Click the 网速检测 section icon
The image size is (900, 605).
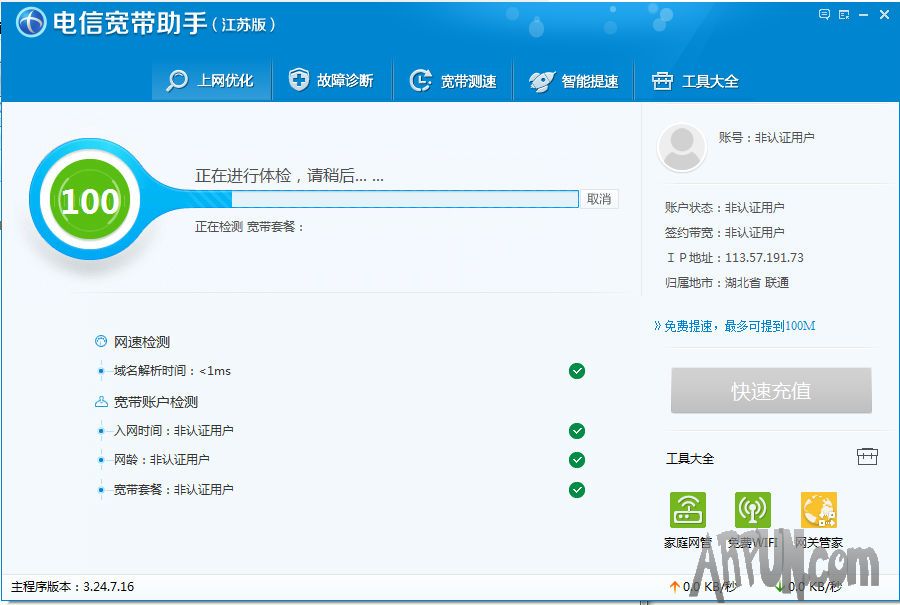100,342
